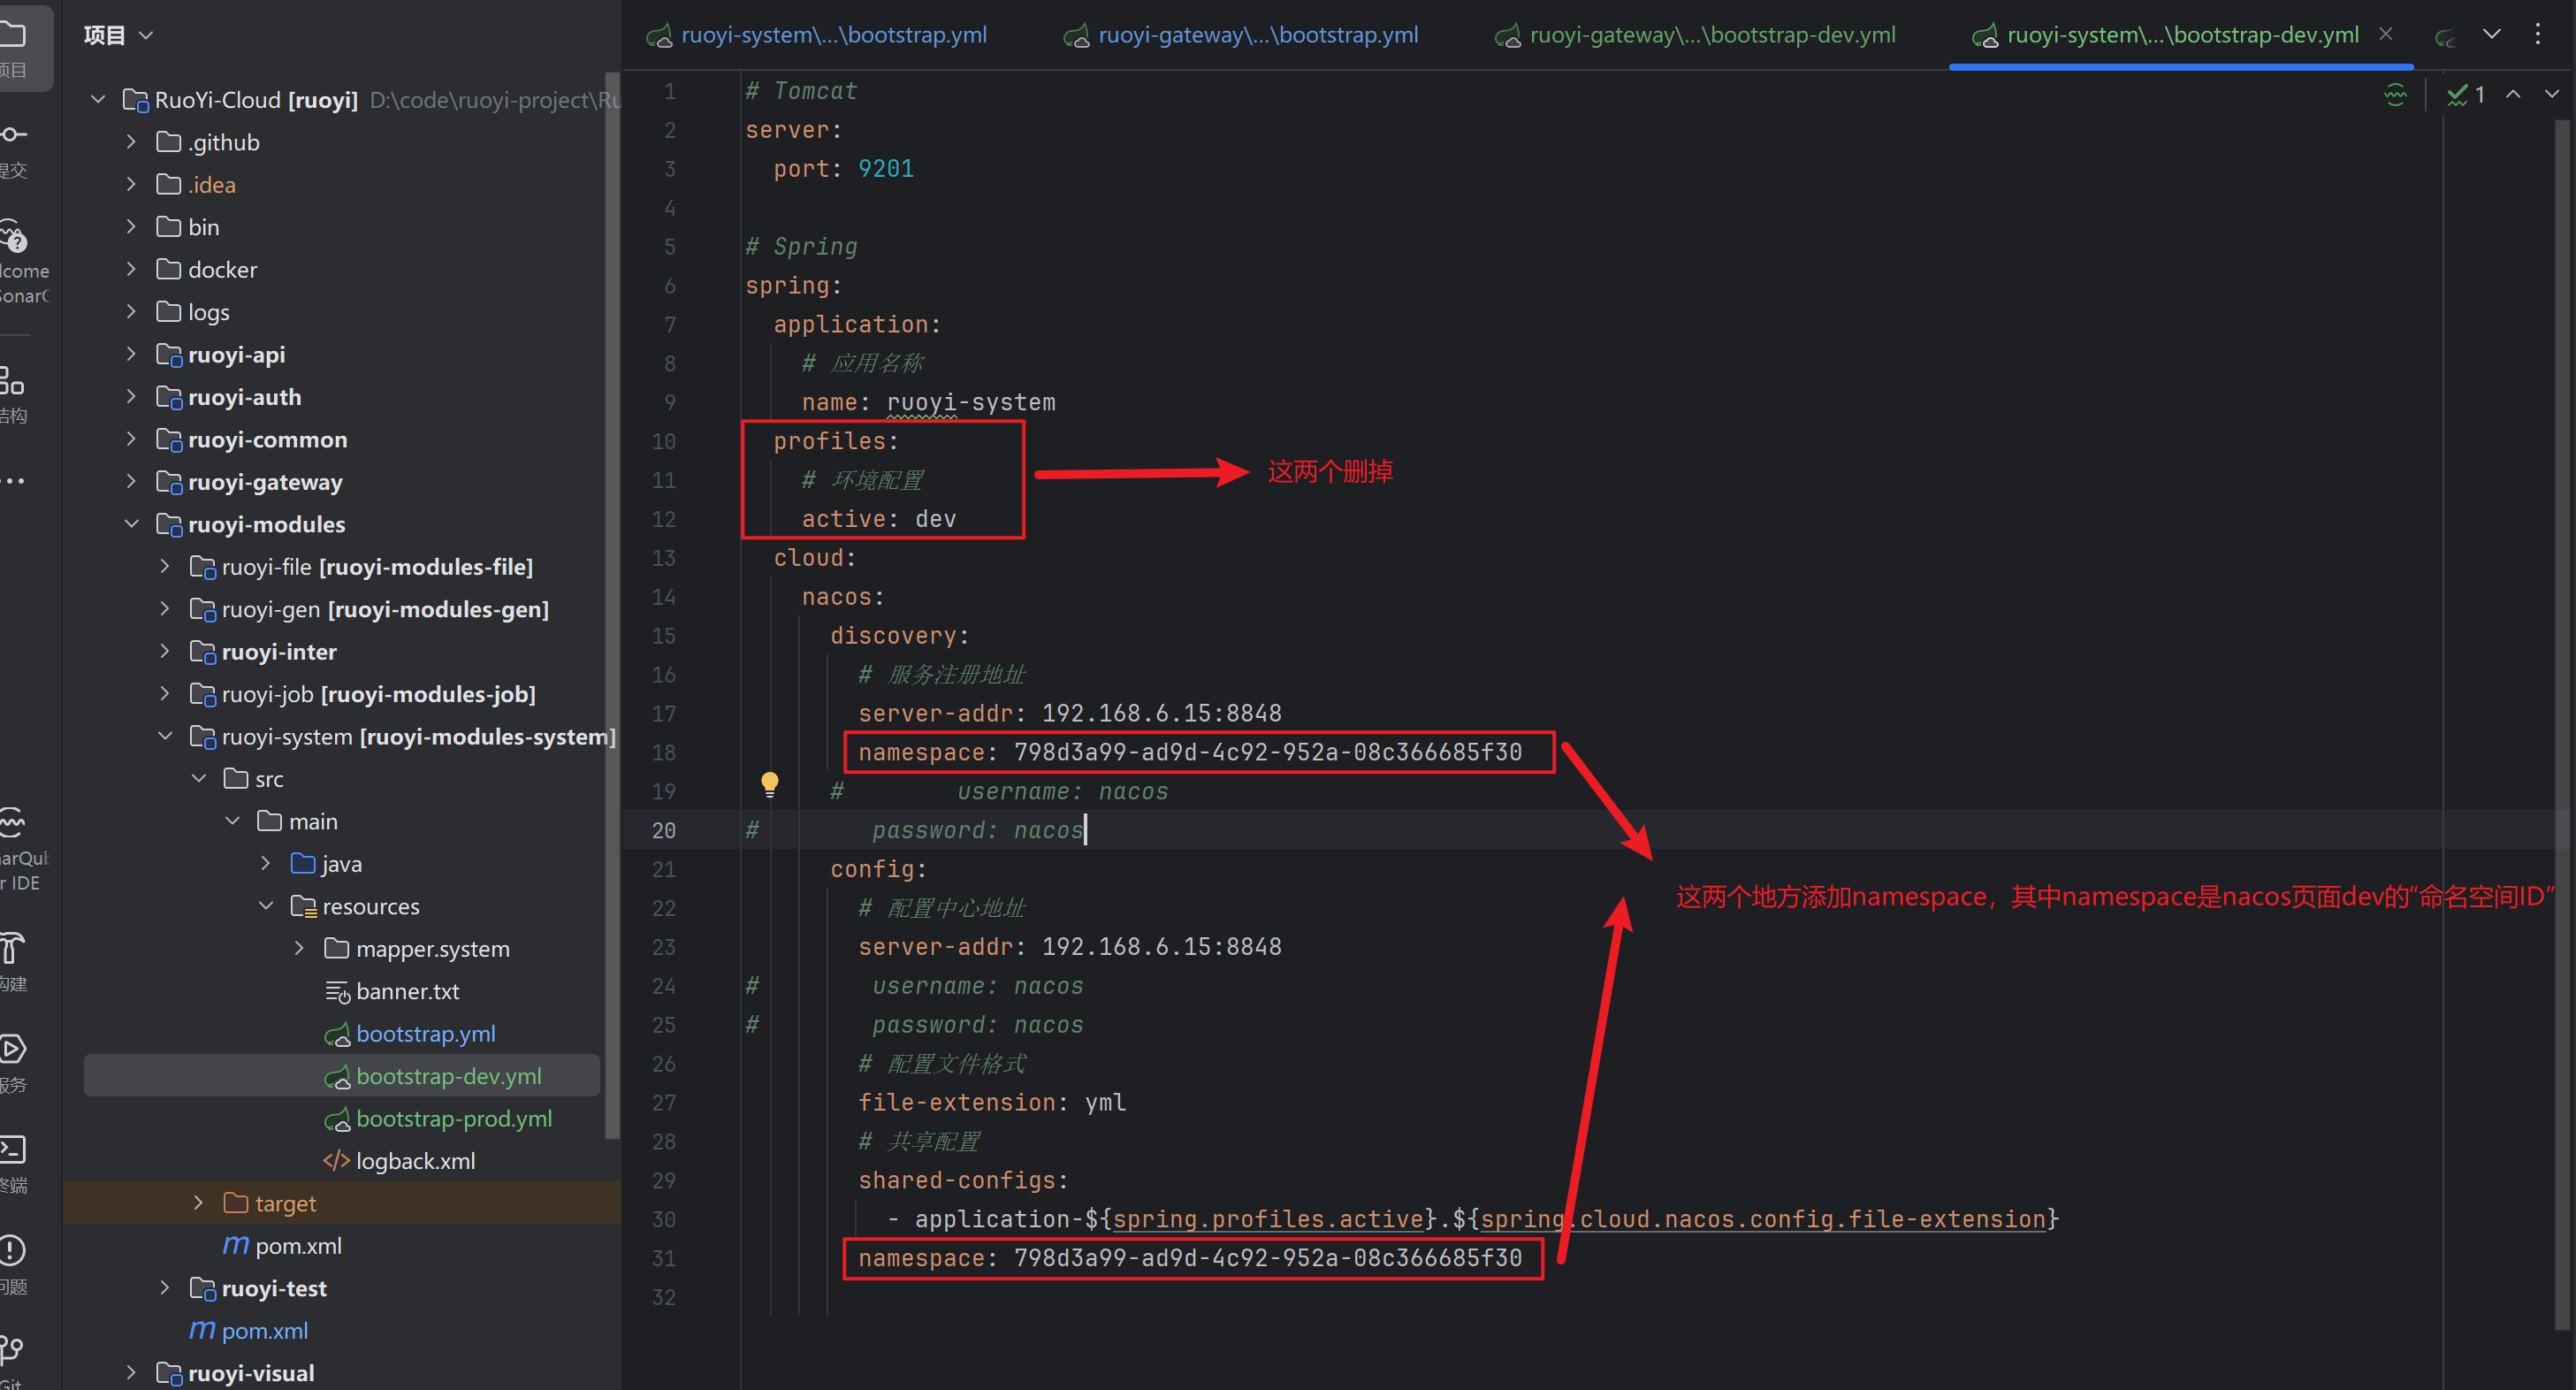Click the yellow lightbulb intention icon

(x=769, y=784)
